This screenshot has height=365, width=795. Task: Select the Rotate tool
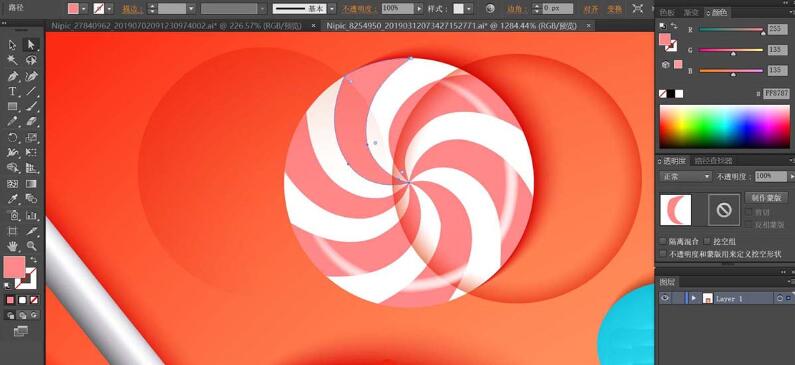coord(12,137)
